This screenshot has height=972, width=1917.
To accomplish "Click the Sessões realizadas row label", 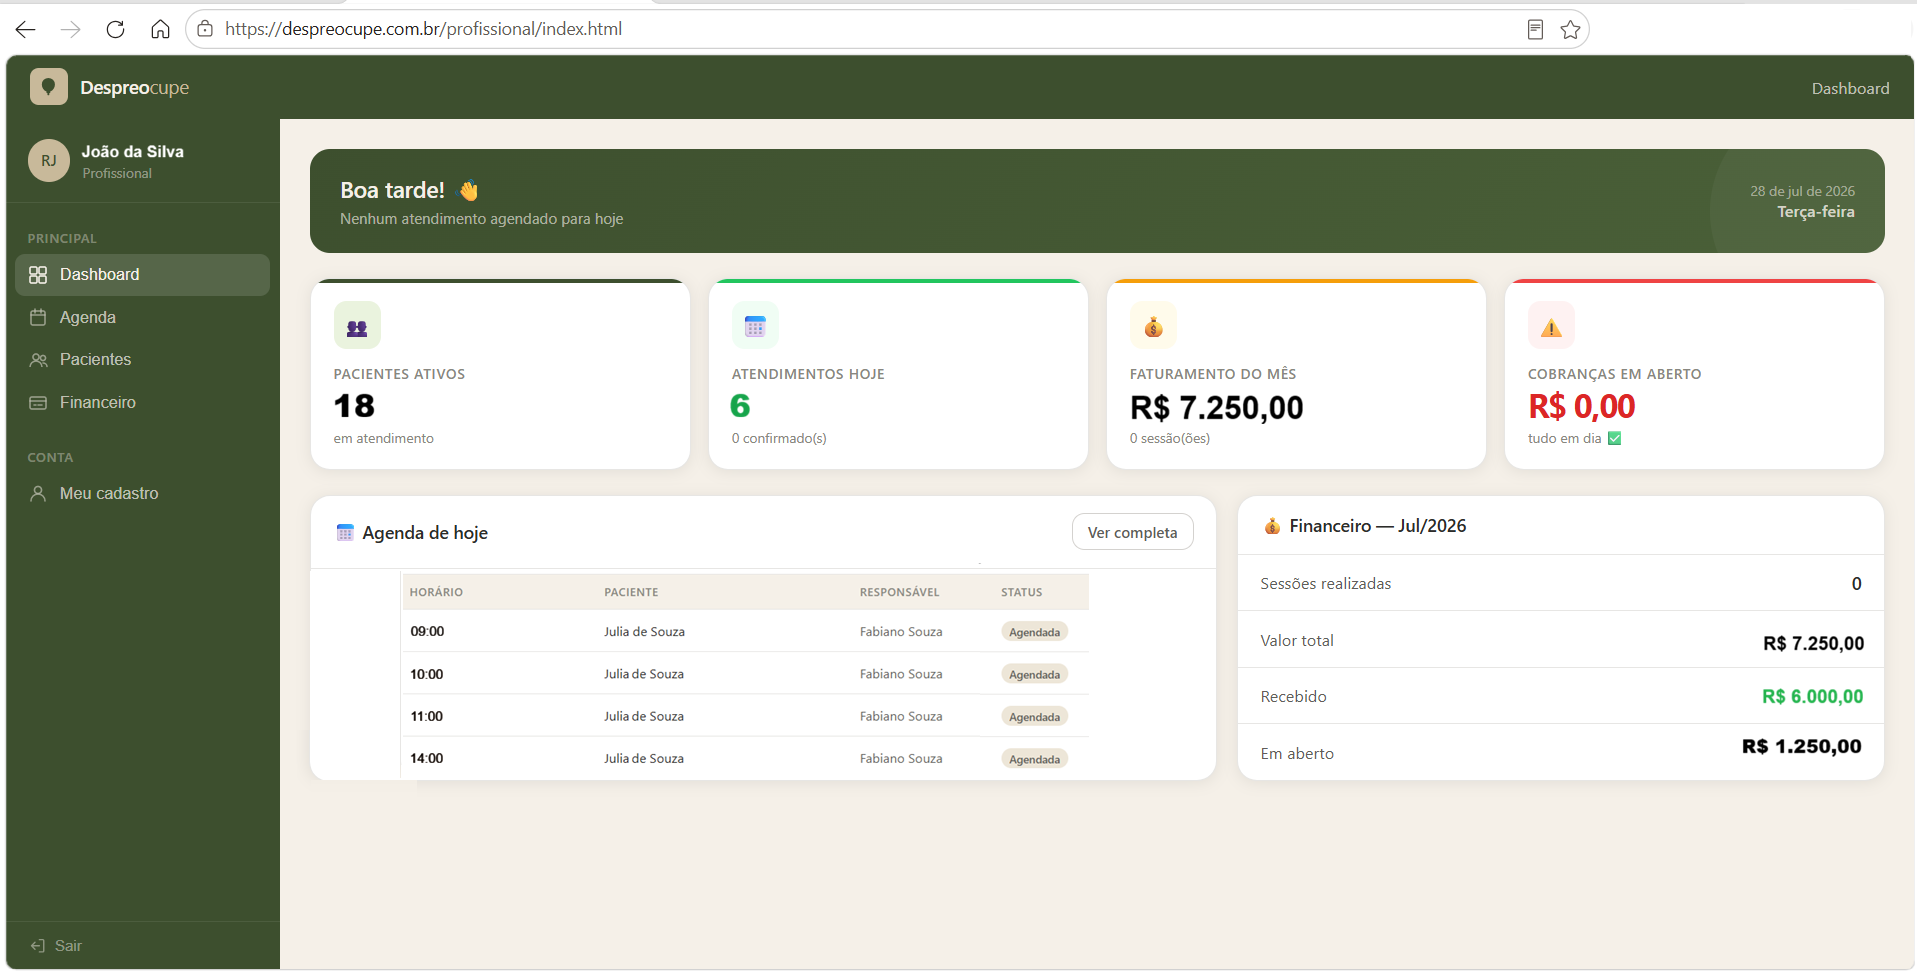I will pyautogui.click(x=1325, y=584).
